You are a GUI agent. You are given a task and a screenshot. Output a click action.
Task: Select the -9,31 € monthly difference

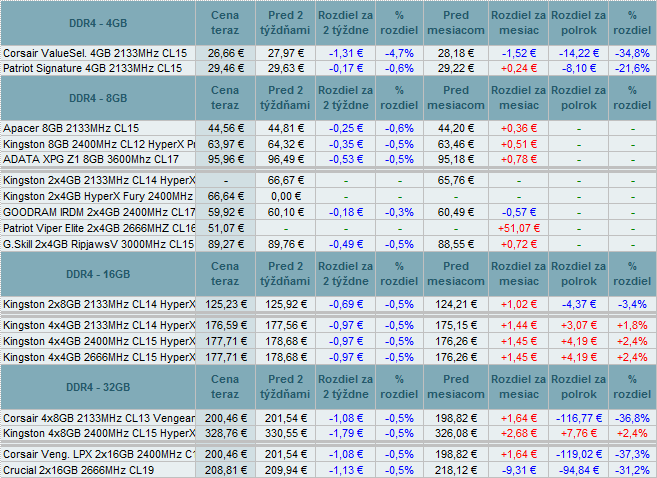click(519, 470)
